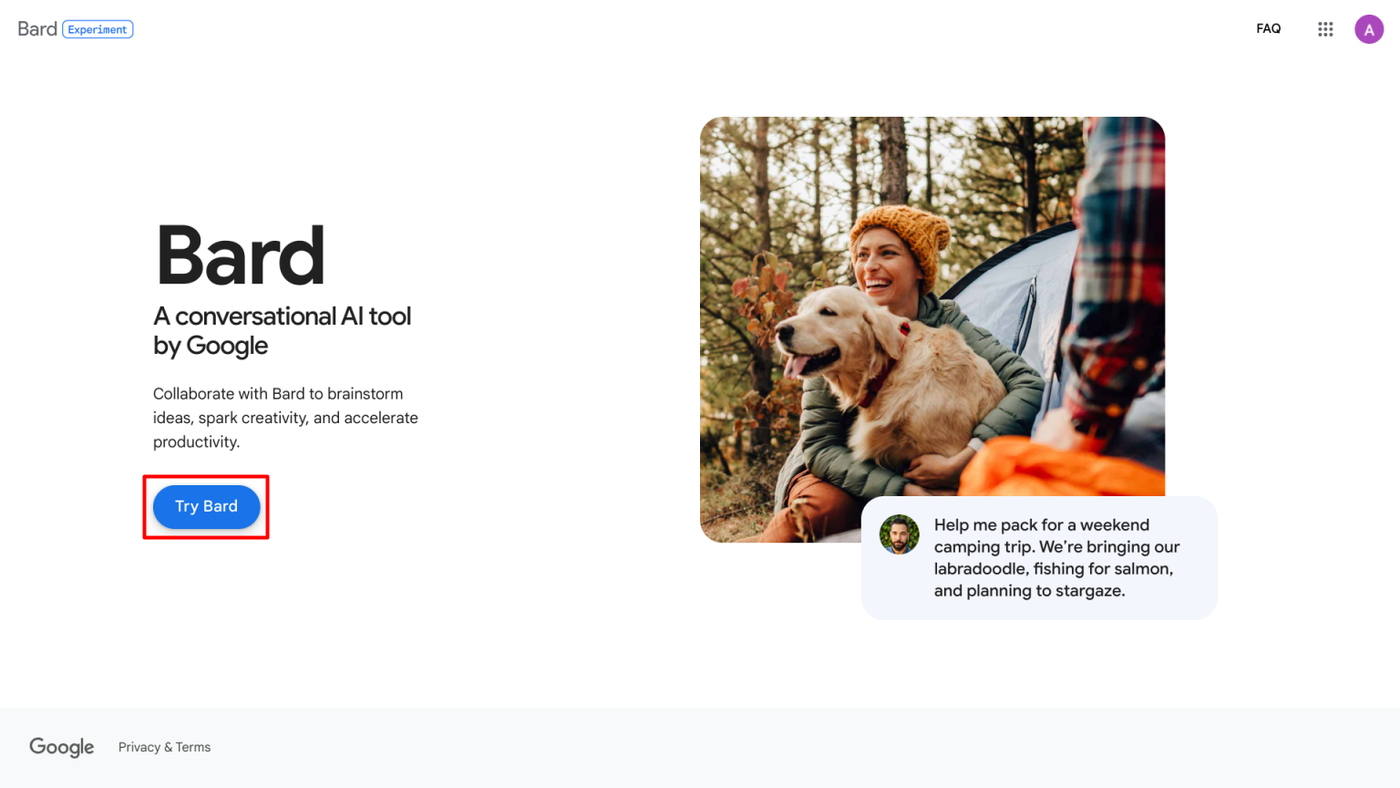Click 'A conversational AI tool by Google' subtitle
1400x788 pixels.
point(282,330)
